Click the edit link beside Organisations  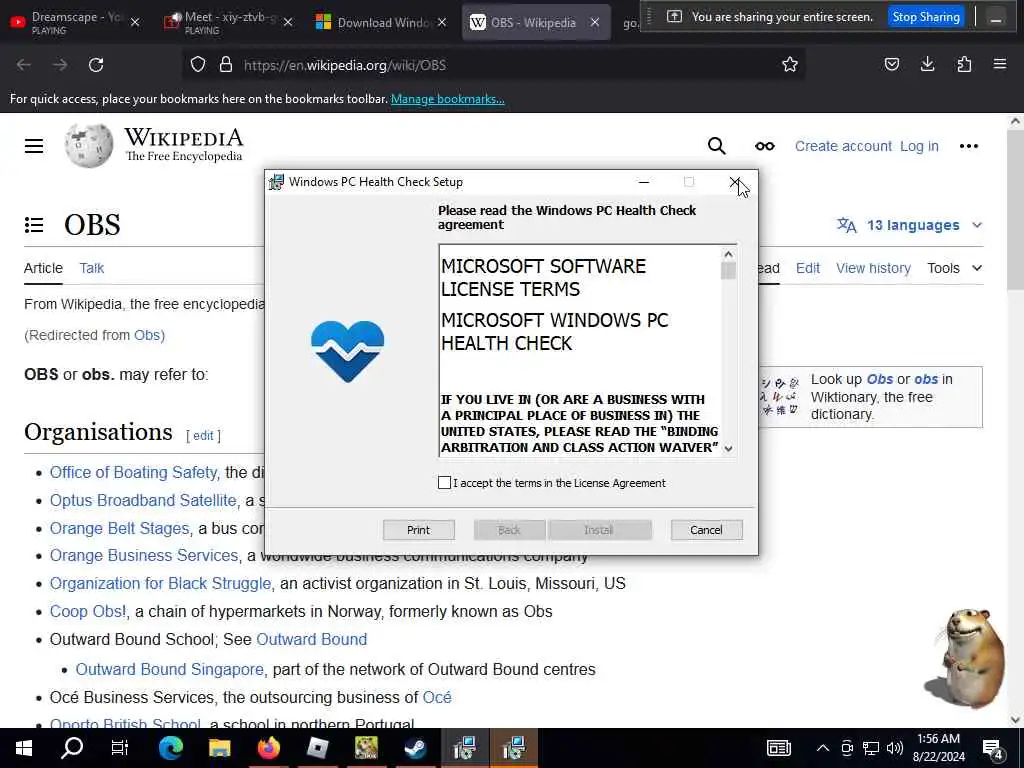click(x=203, y=436)
